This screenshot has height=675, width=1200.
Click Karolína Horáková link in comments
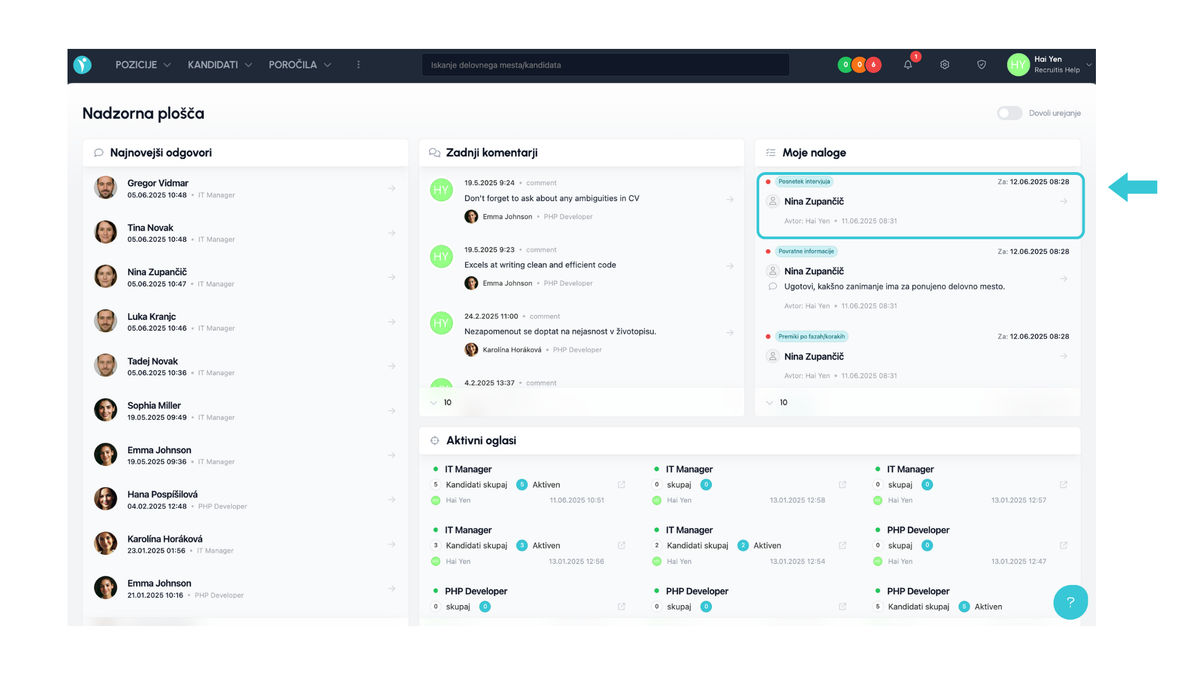511,350
